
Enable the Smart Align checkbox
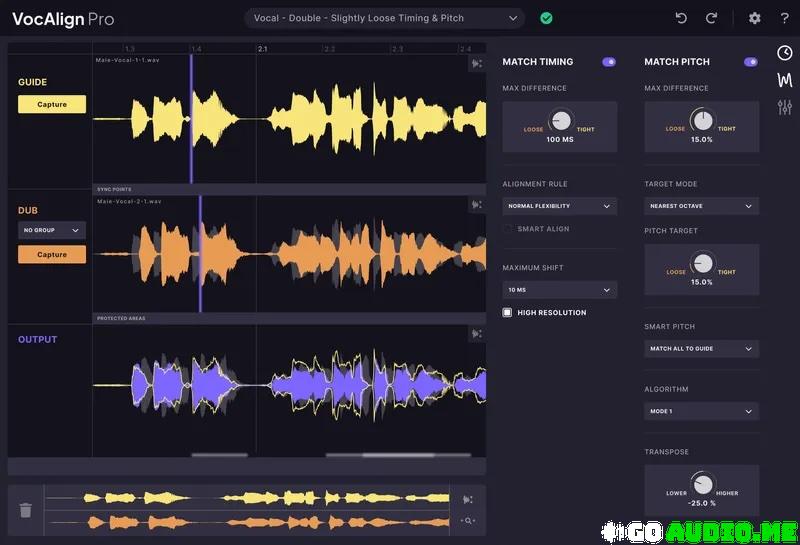(507, 229)
